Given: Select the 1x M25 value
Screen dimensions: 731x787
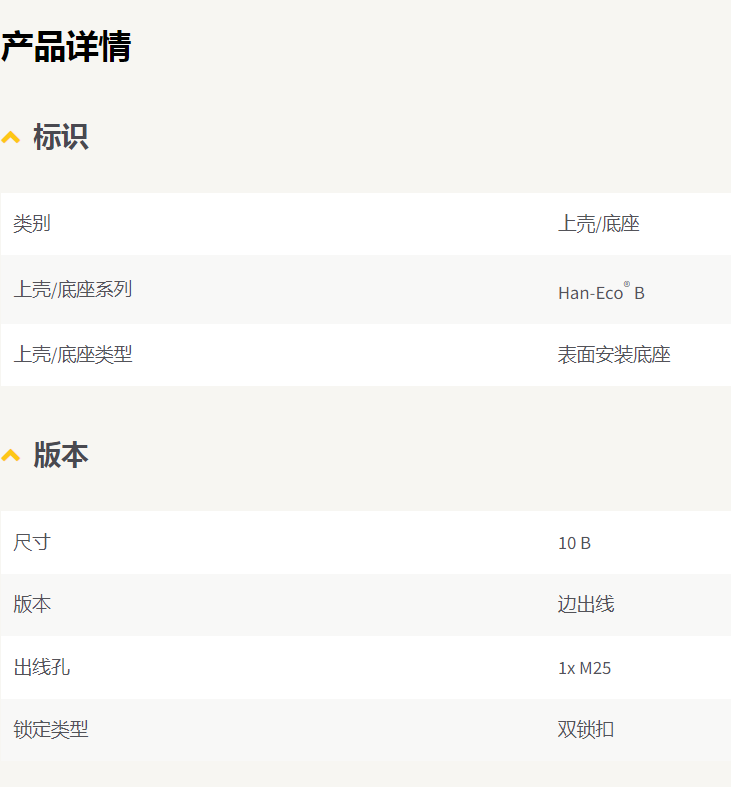Looking at the screenshot, I should (584, 668).
